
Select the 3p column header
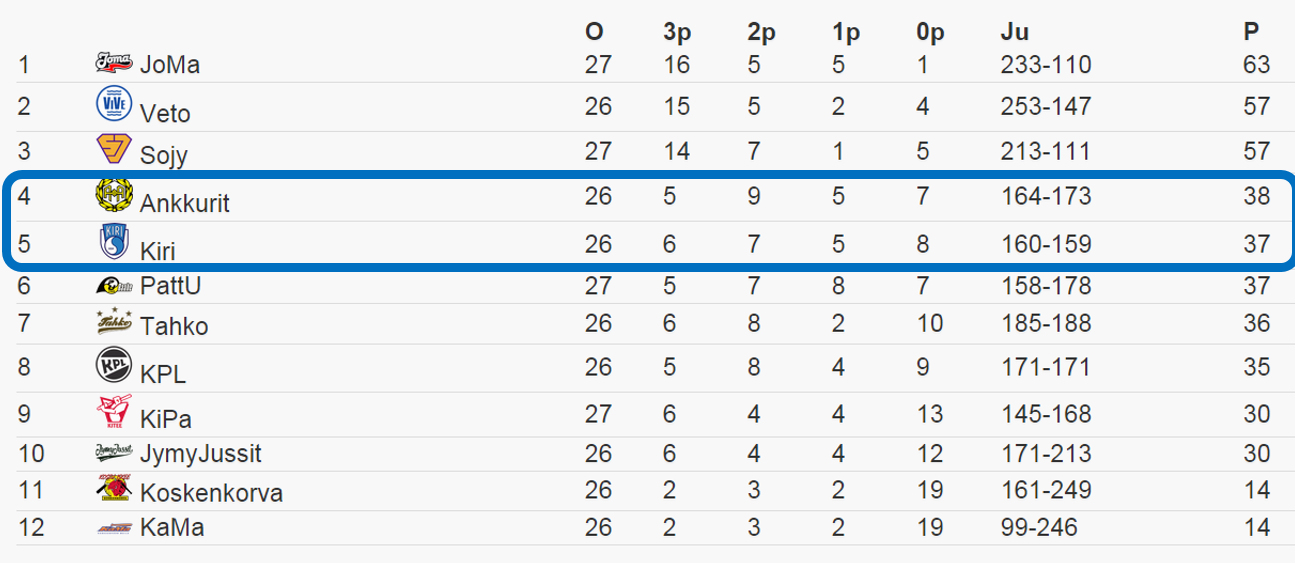[677, 33]
